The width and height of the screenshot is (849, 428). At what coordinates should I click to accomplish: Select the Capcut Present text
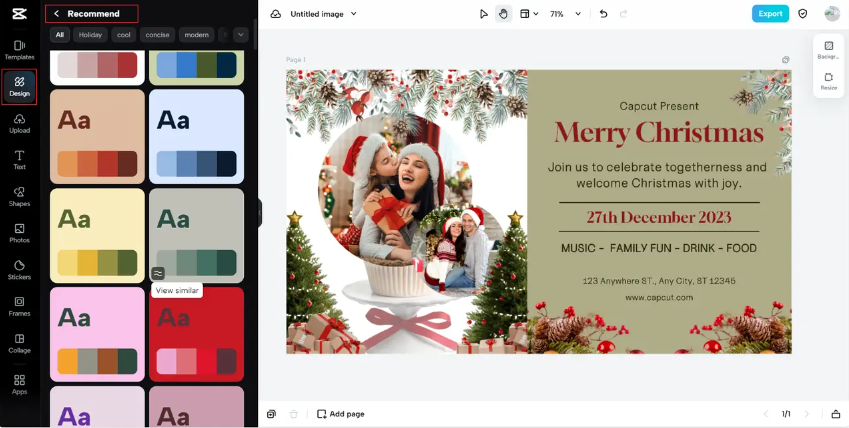click(659, 106)
